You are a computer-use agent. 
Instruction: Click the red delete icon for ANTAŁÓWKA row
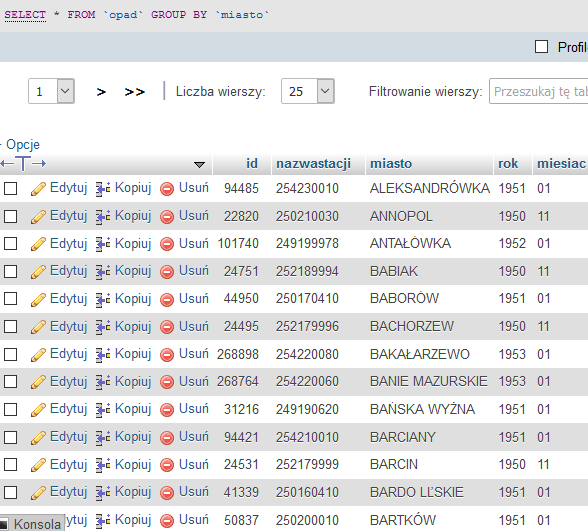[x=167, y=244]
